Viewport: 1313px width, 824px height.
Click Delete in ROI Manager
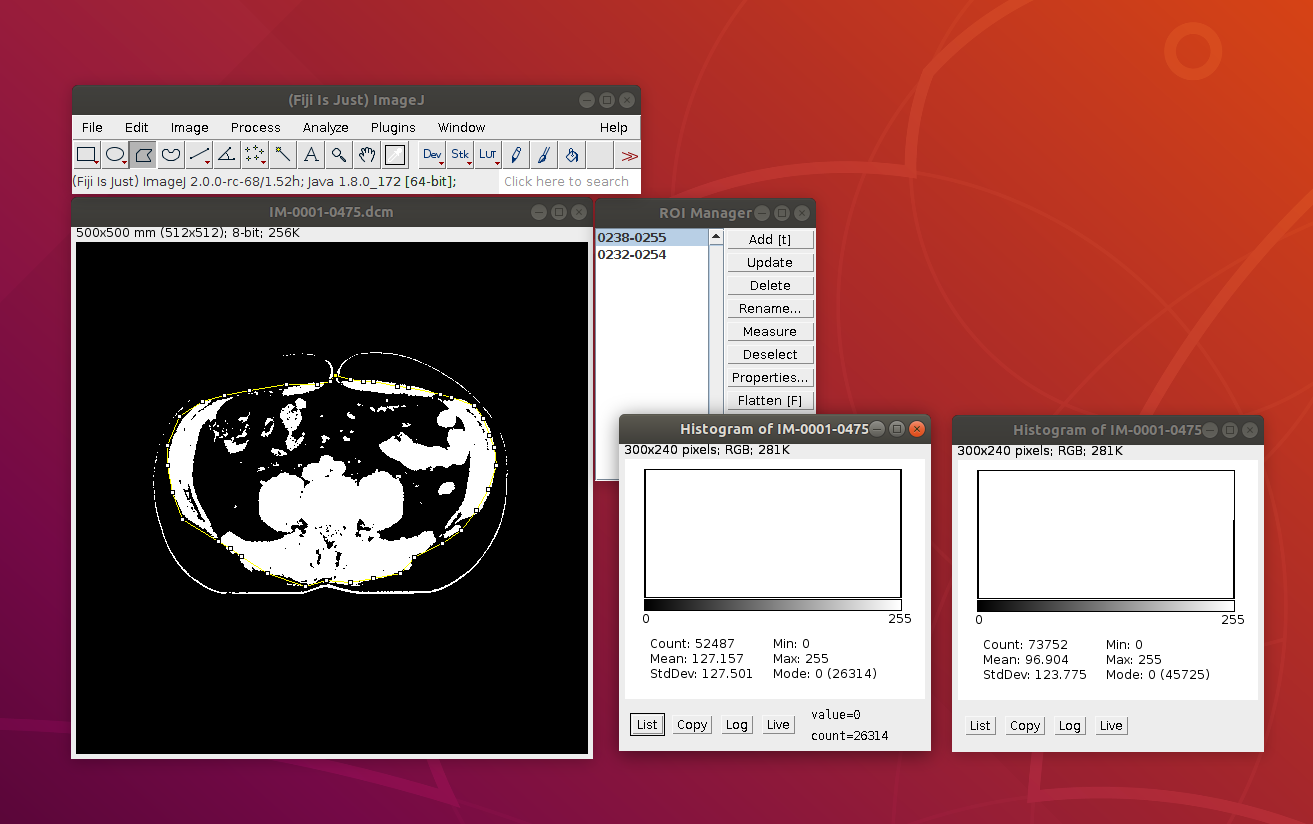(770, 285)
